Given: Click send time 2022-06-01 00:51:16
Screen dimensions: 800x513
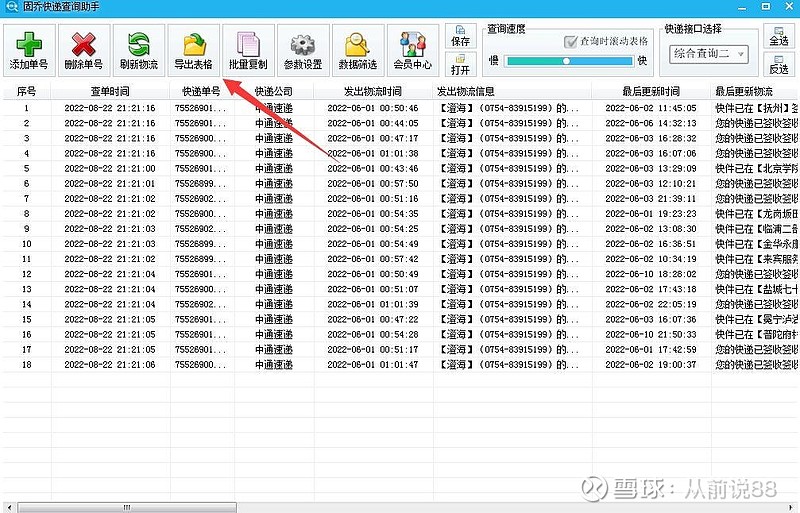Looking at the screenshot, I should (x=372, y=199).
